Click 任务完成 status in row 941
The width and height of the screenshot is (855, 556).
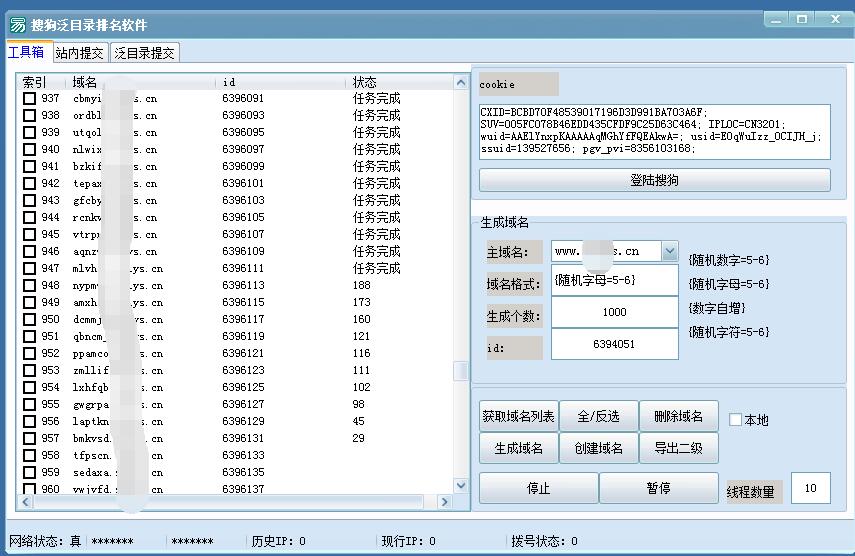coord(376,166)
